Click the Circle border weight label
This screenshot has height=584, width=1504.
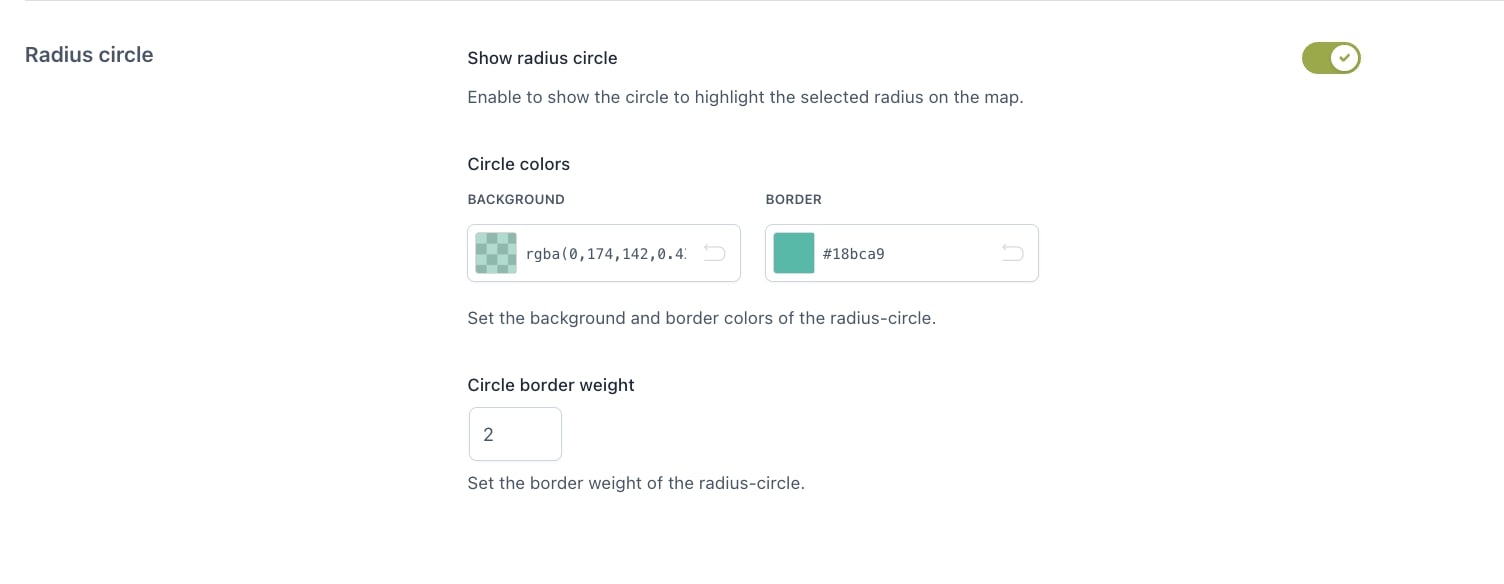pyautogui.click(x=551, y=385)
